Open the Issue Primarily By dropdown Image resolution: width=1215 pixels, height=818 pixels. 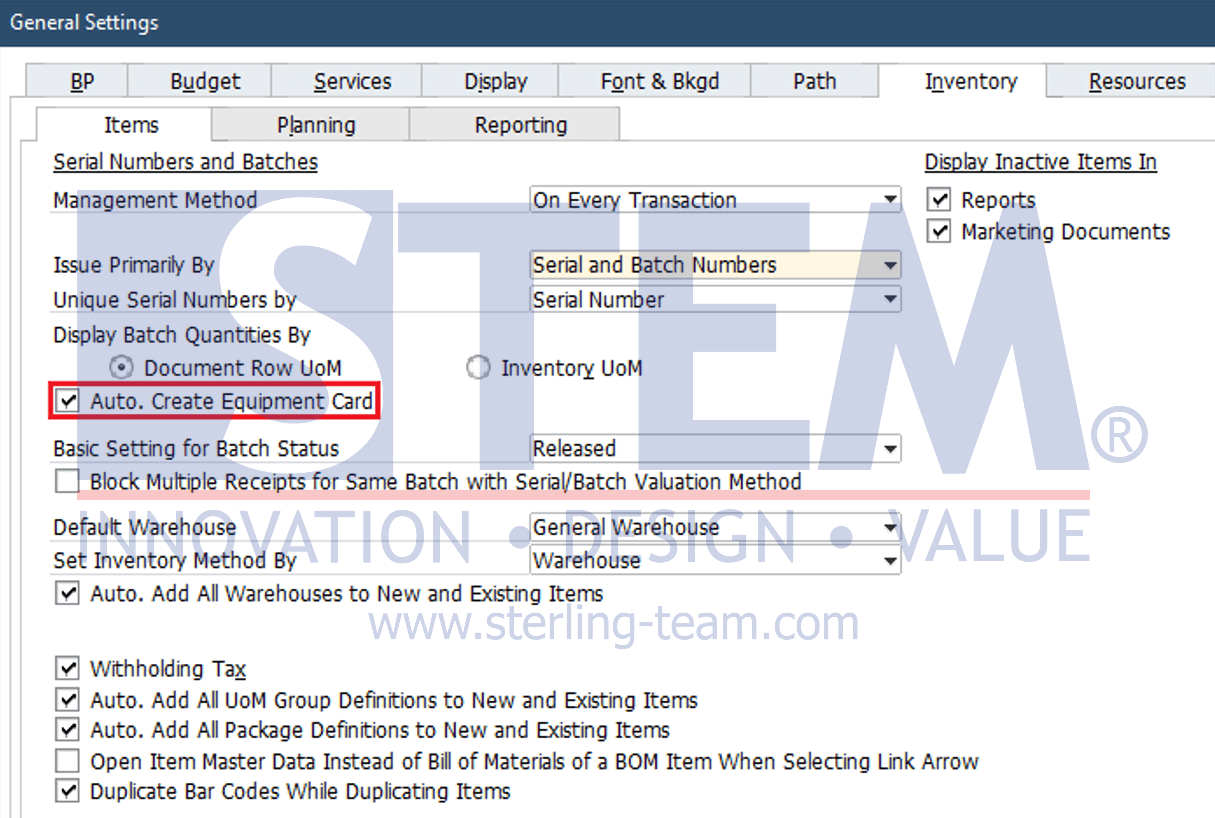pos(890,265)
